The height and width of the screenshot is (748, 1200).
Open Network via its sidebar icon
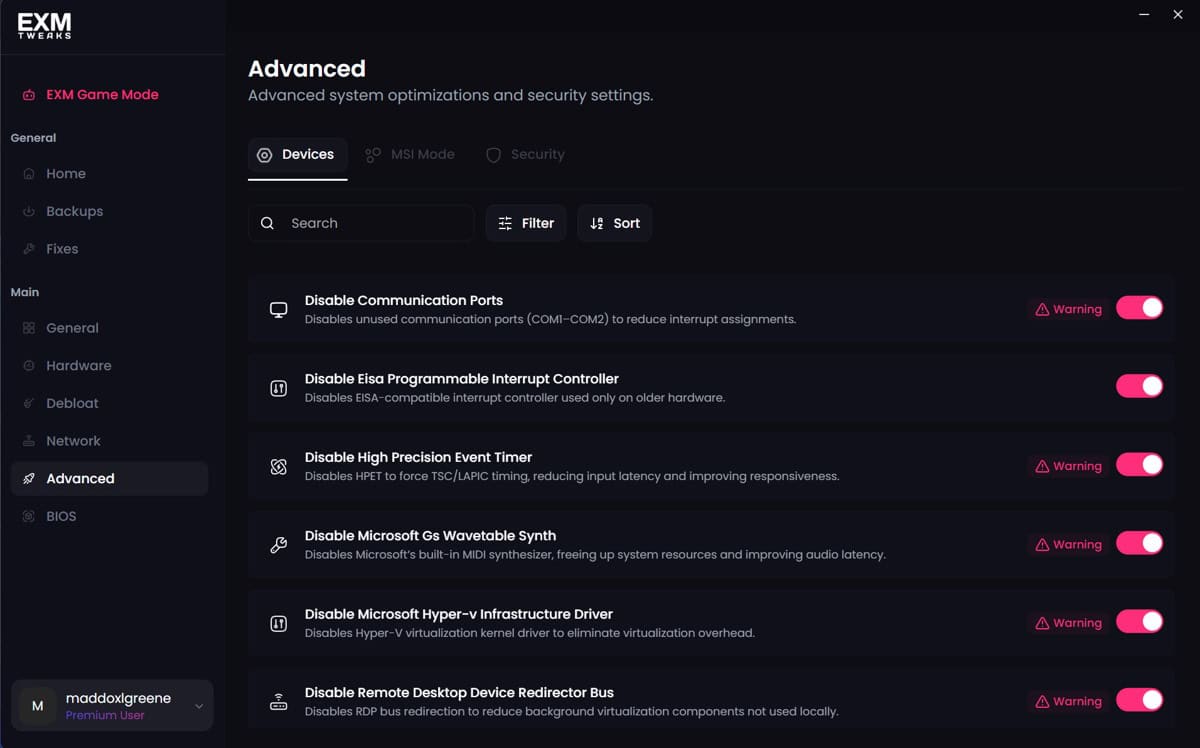pyautogui.click(x=29, y=441)
